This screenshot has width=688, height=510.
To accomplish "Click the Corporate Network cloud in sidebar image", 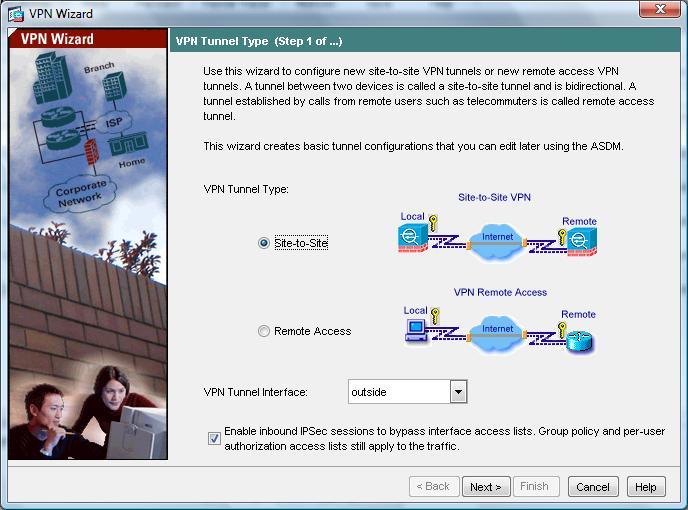I will coord(80,194).
